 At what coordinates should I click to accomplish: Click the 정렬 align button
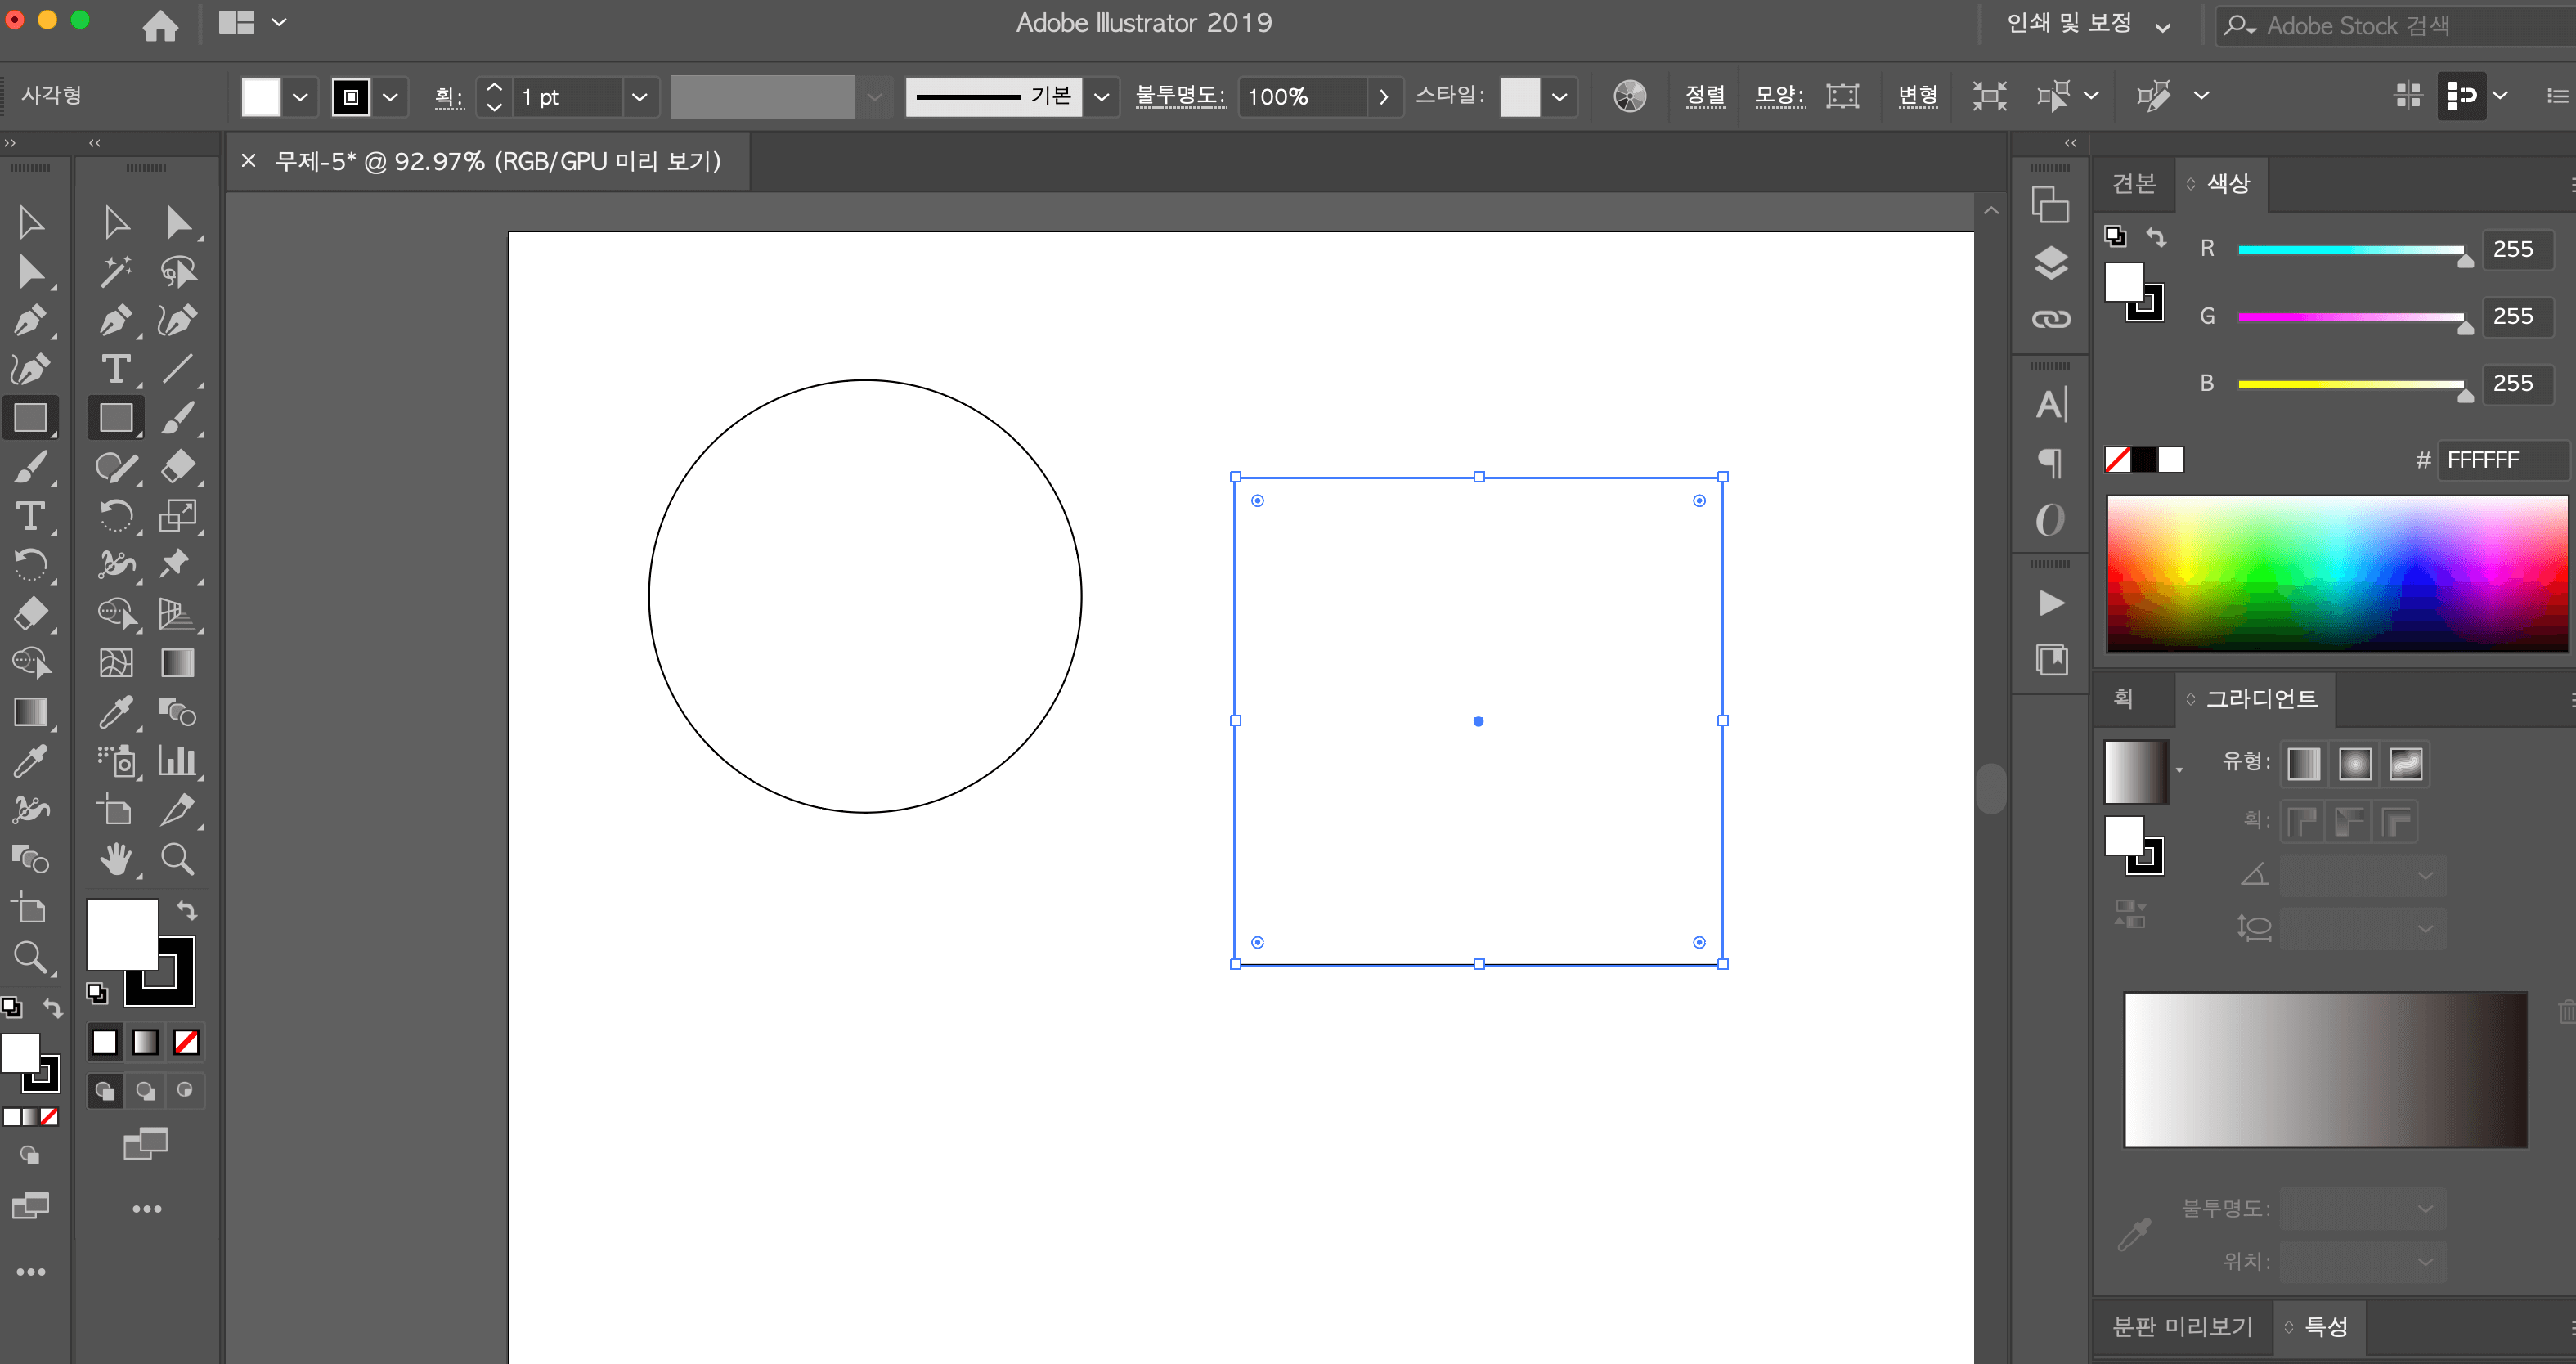pos(1705,96)
